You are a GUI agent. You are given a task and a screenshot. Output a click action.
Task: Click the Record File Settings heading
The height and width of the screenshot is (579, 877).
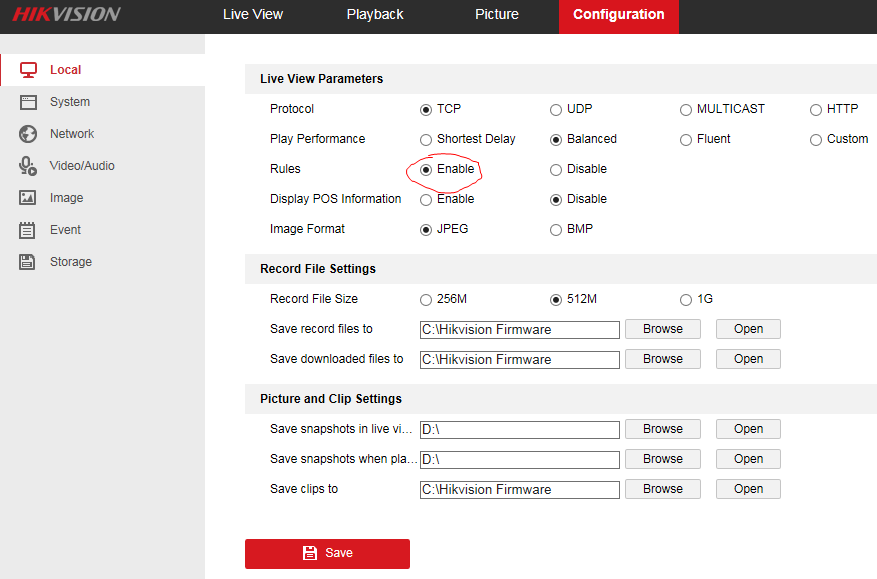(318, 269)
